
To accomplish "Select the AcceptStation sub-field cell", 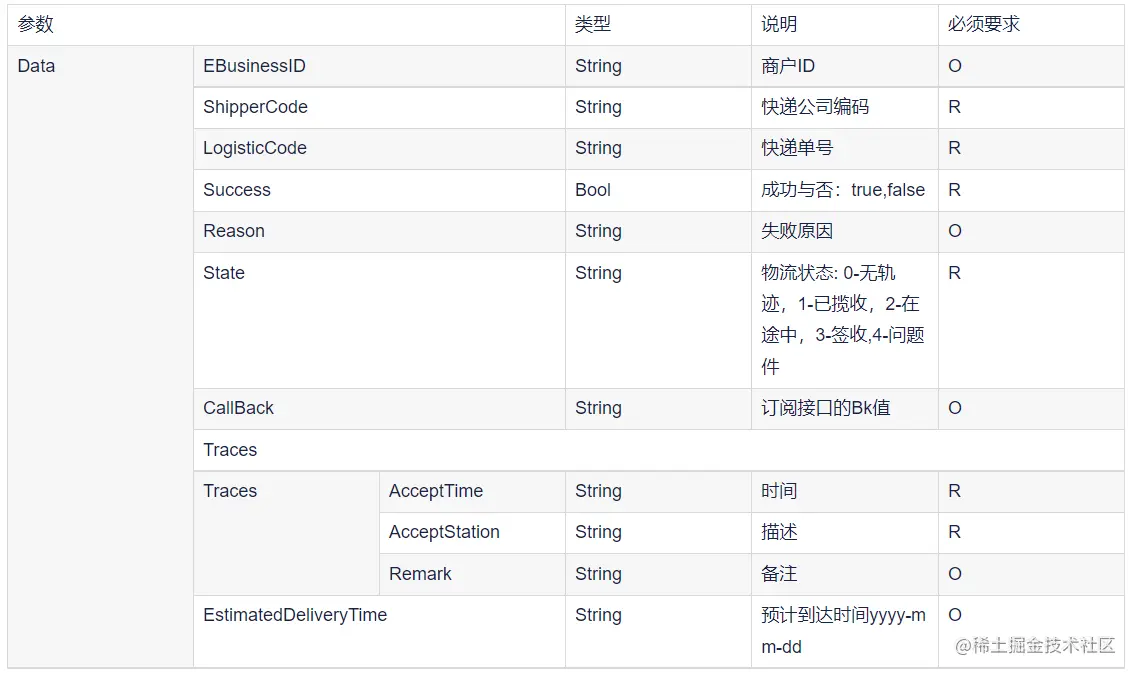I will [444, 532].
